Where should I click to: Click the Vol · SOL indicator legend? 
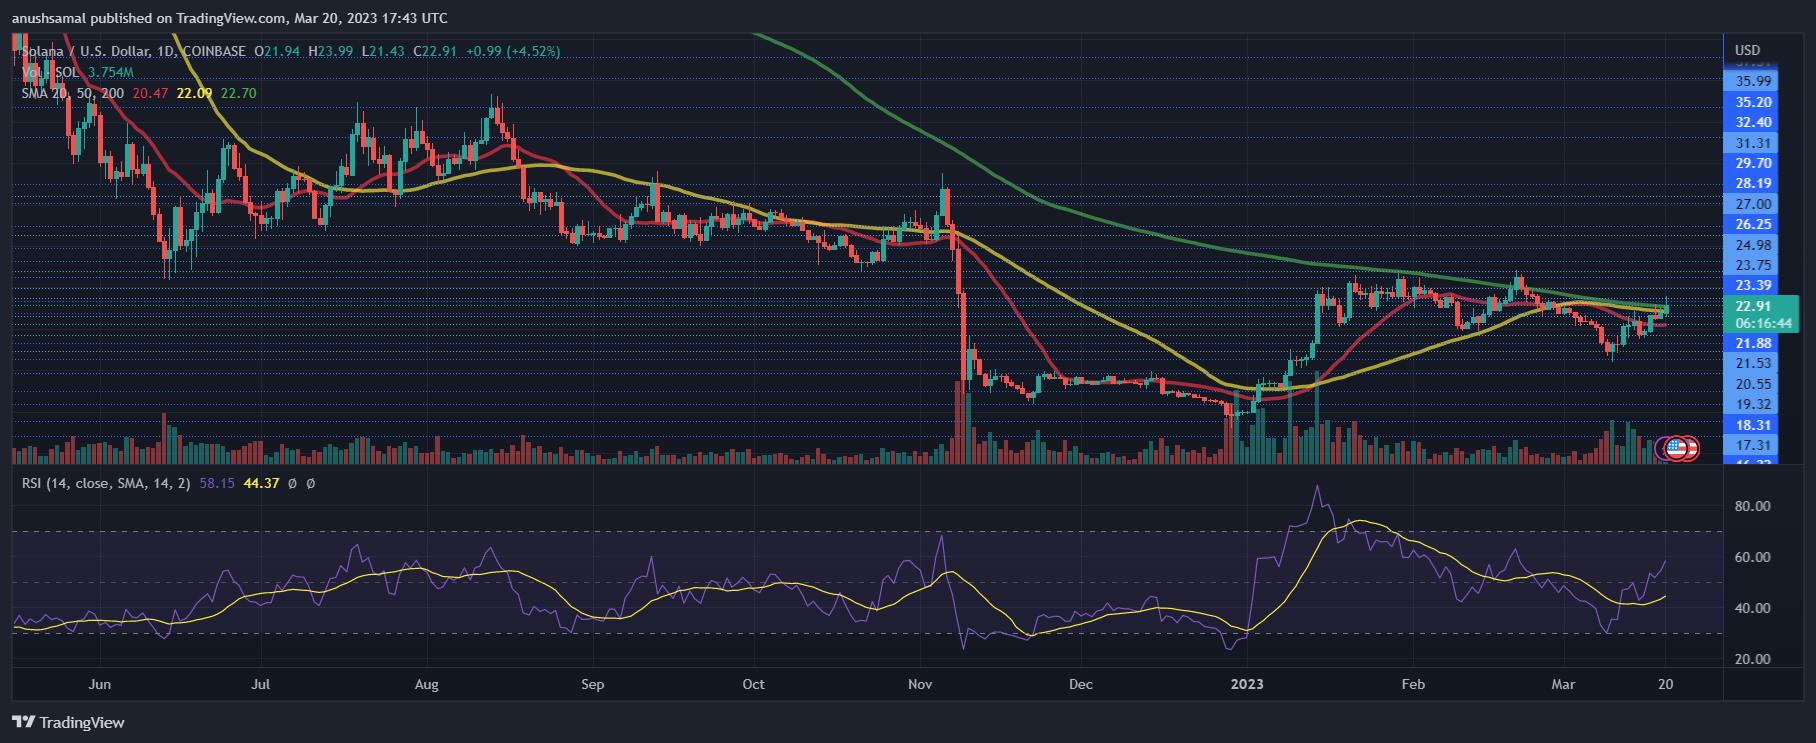pyautogui.click(x=50, y=72)
